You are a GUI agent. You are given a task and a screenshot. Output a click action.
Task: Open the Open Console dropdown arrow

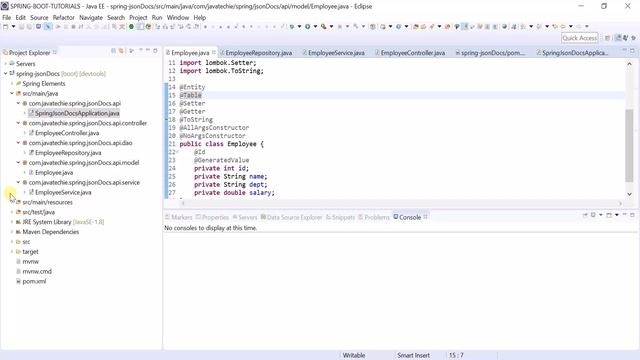617,215
